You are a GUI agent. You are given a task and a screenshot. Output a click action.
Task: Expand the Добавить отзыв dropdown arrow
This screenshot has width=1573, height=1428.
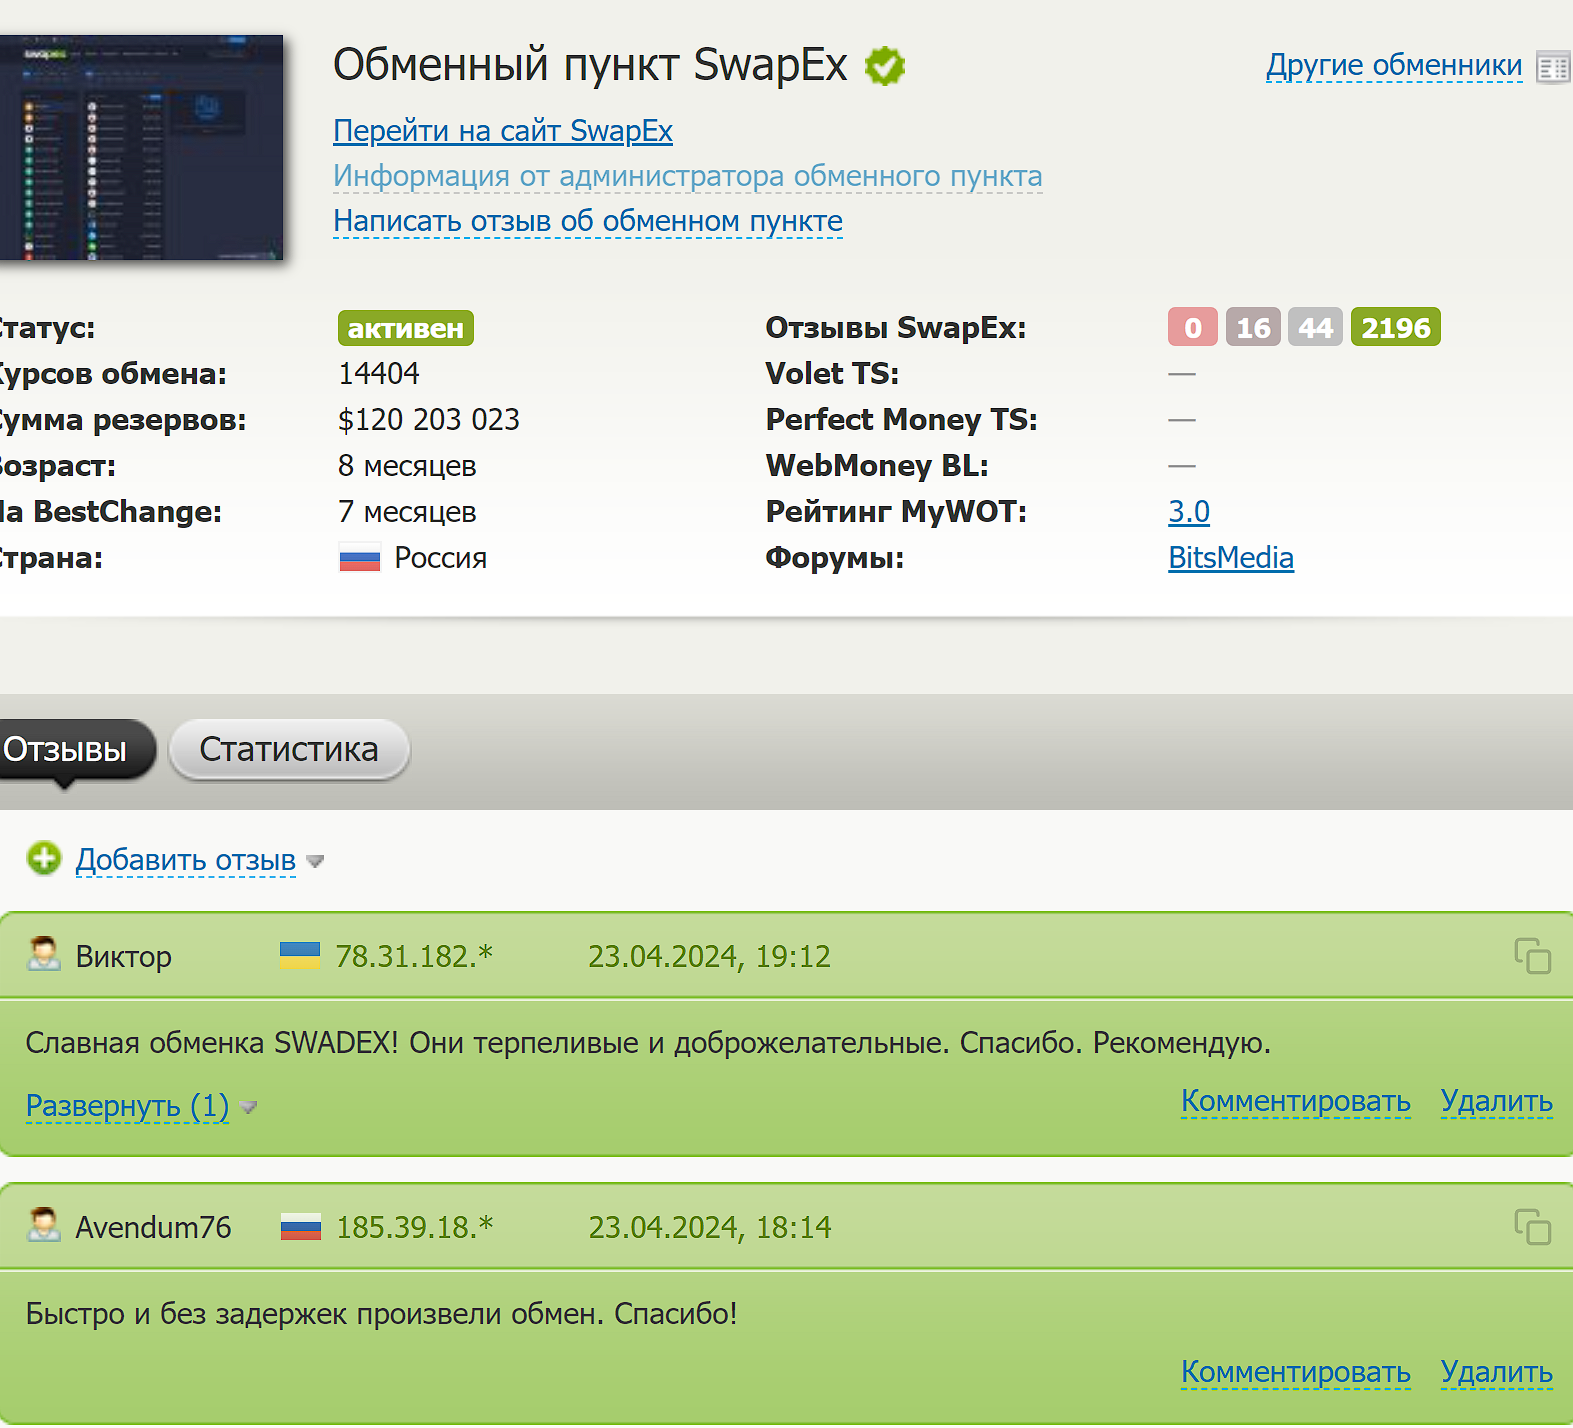[315, 861]
